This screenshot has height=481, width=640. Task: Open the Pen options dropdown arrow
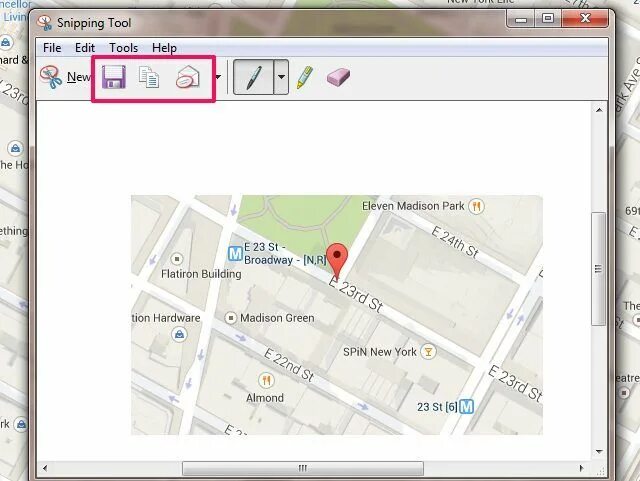(x=281, y=77)
